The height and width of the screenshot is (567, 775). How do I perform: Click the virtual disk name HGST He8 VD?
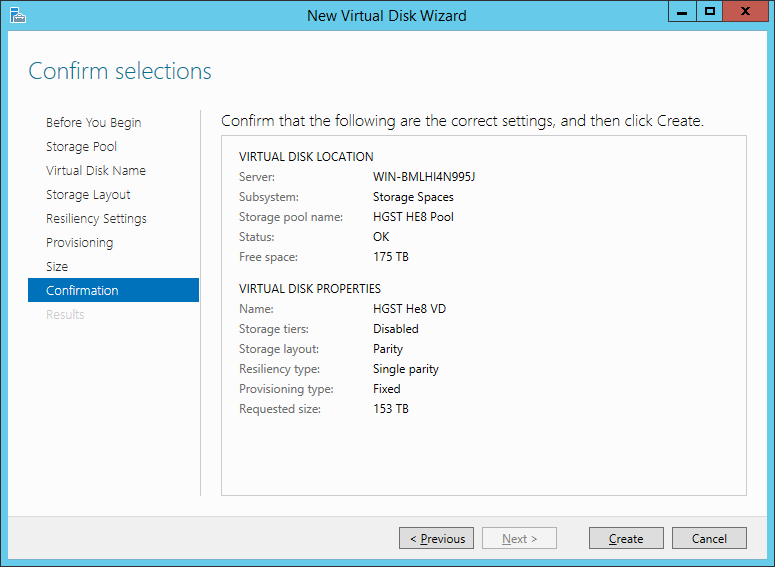(x=409, y=309)
